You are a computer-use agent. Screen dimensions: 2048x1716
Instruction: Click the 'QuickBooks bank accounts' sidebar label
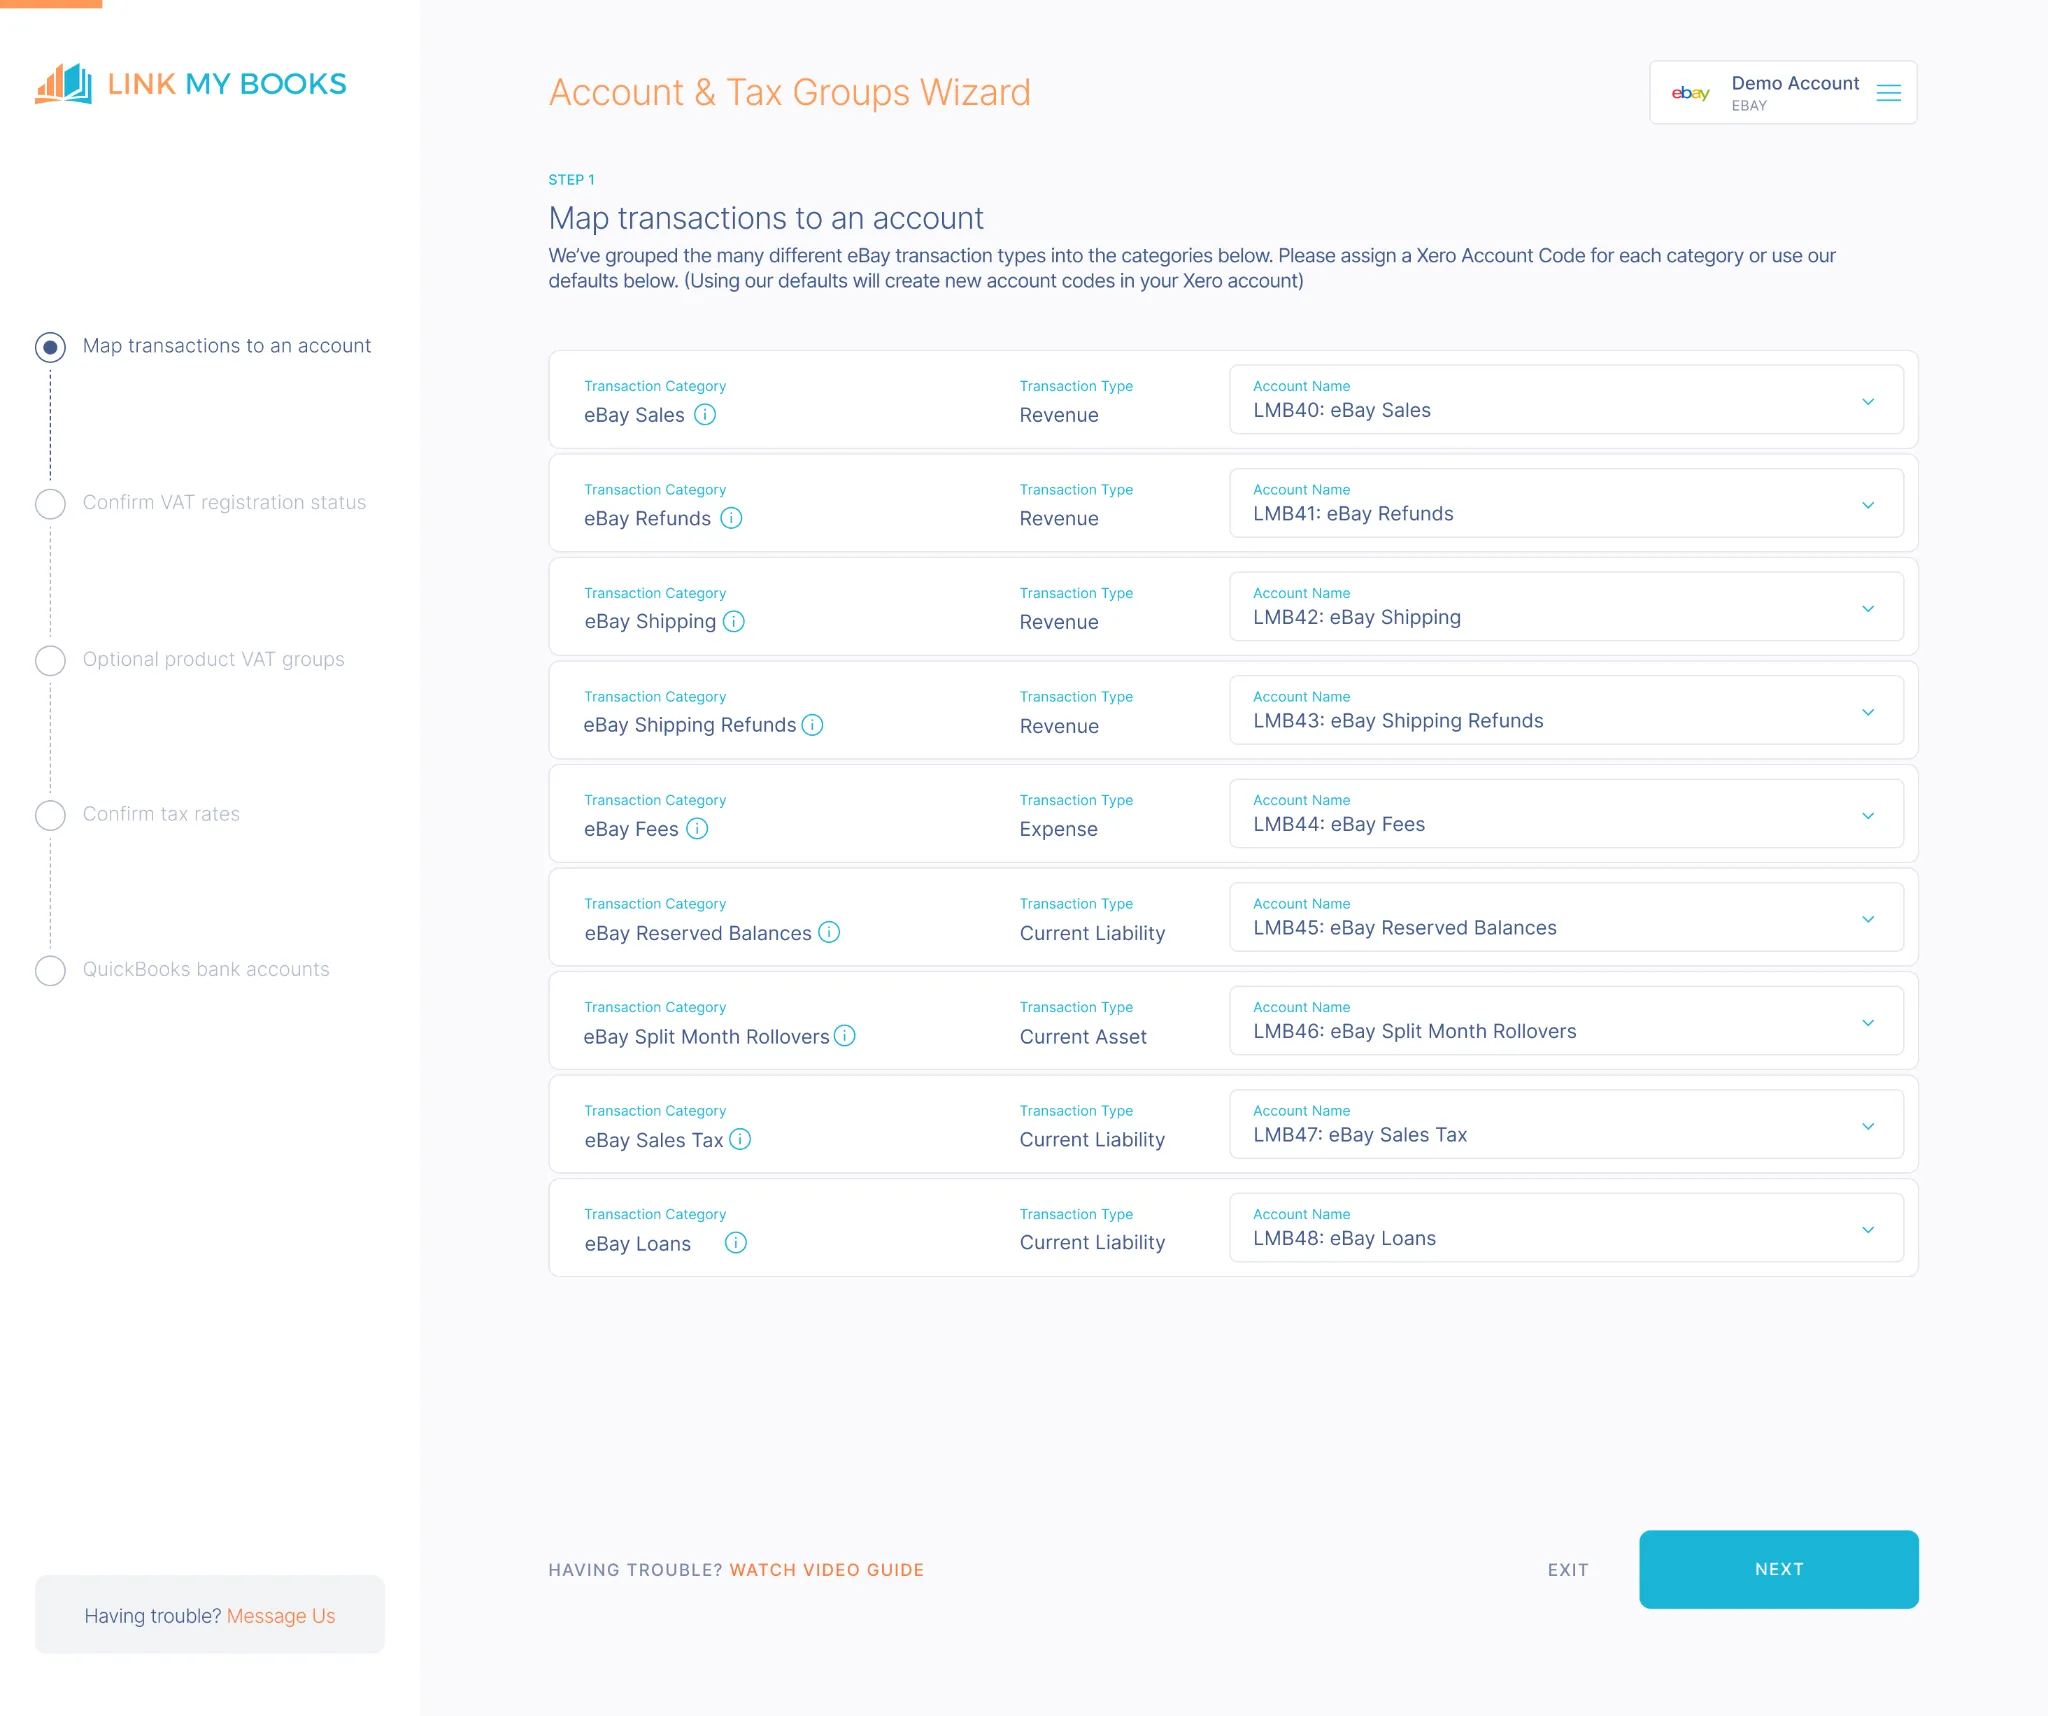(x=206, y=970)
